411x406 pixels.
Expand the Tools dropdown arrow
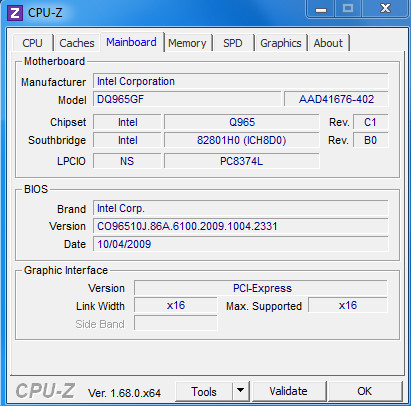point(241,391)
